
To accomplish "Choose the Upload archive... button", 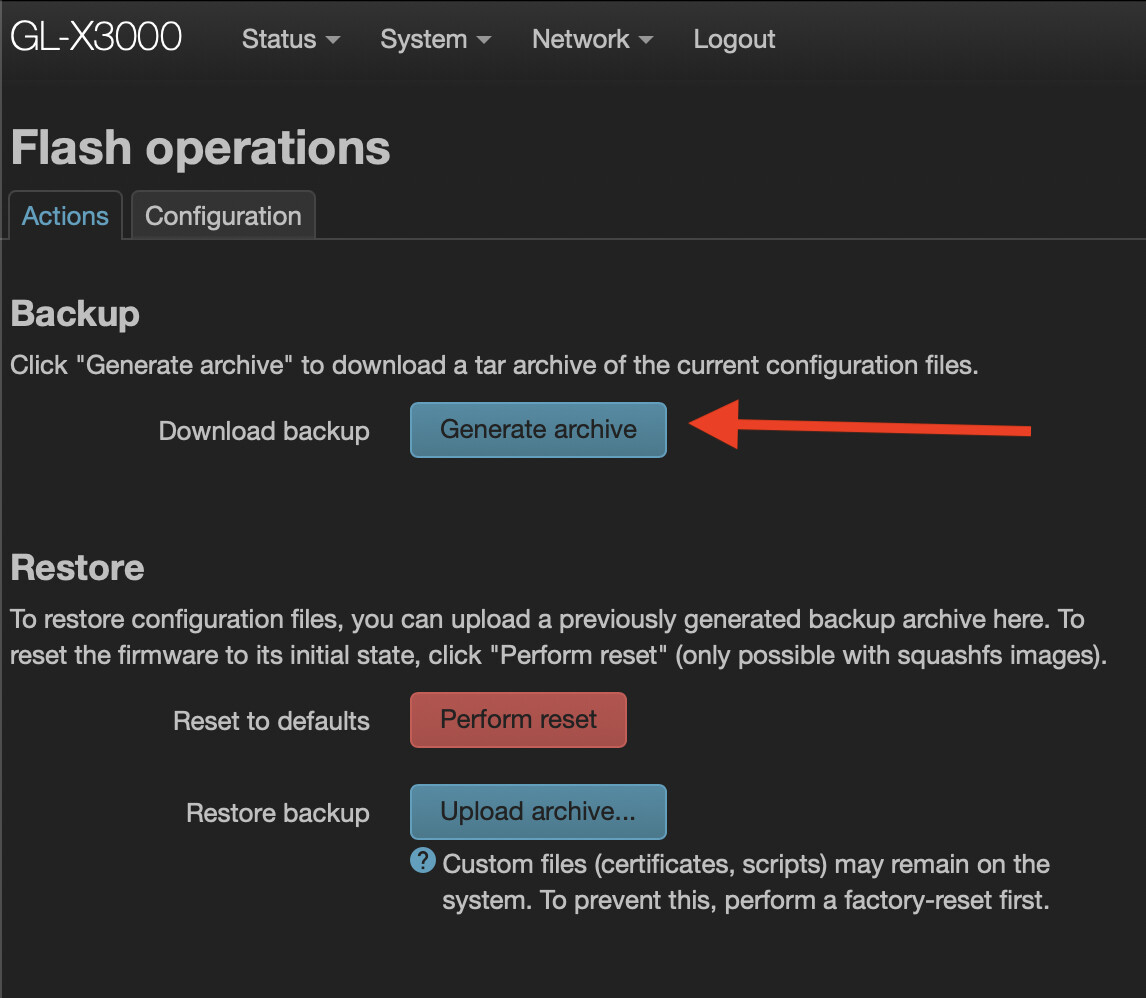I will (538, 812).
